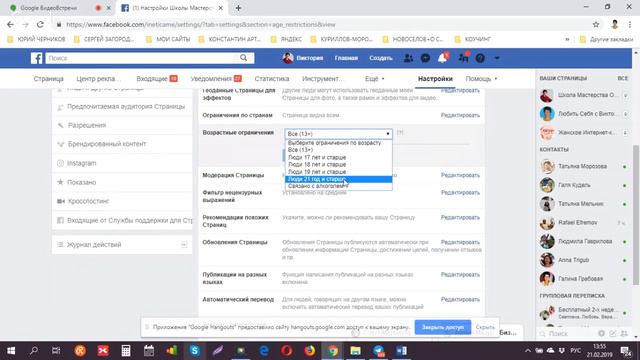Edit 'Обновления Страницы' setting

[x=460, y=242]
